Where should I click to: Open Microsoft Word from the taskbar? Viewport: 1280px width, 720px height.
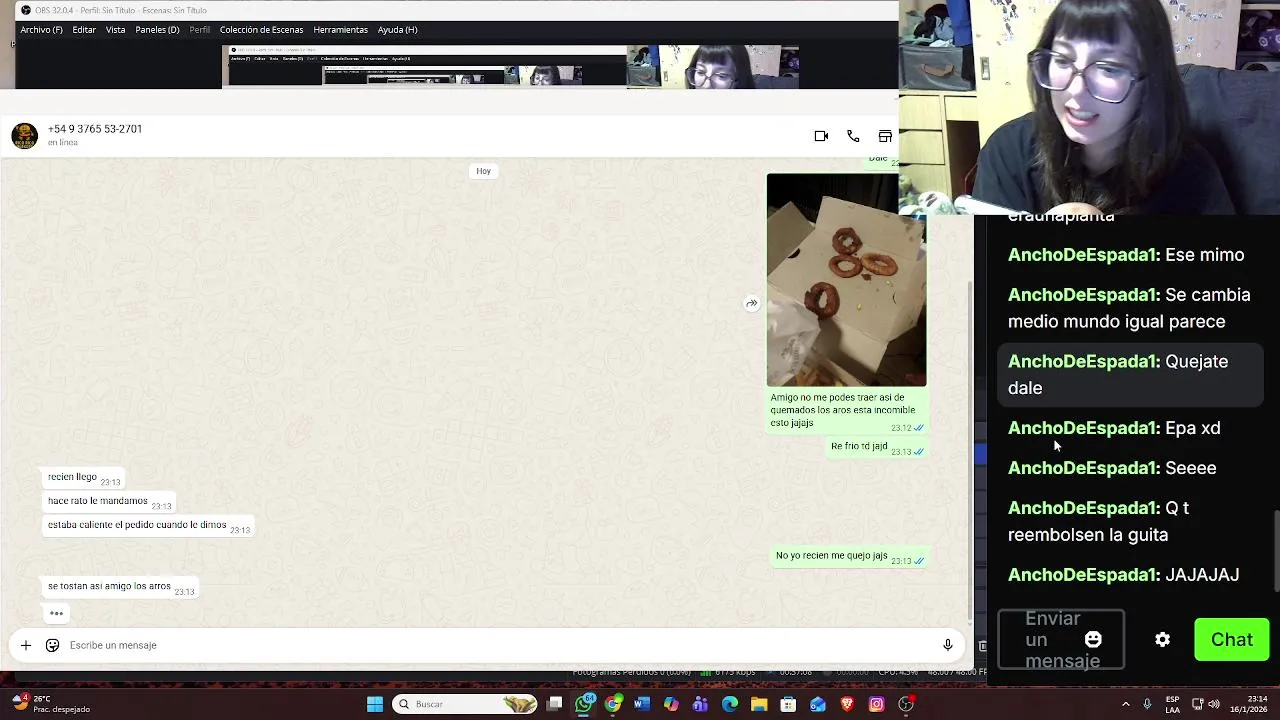(642, 704)
